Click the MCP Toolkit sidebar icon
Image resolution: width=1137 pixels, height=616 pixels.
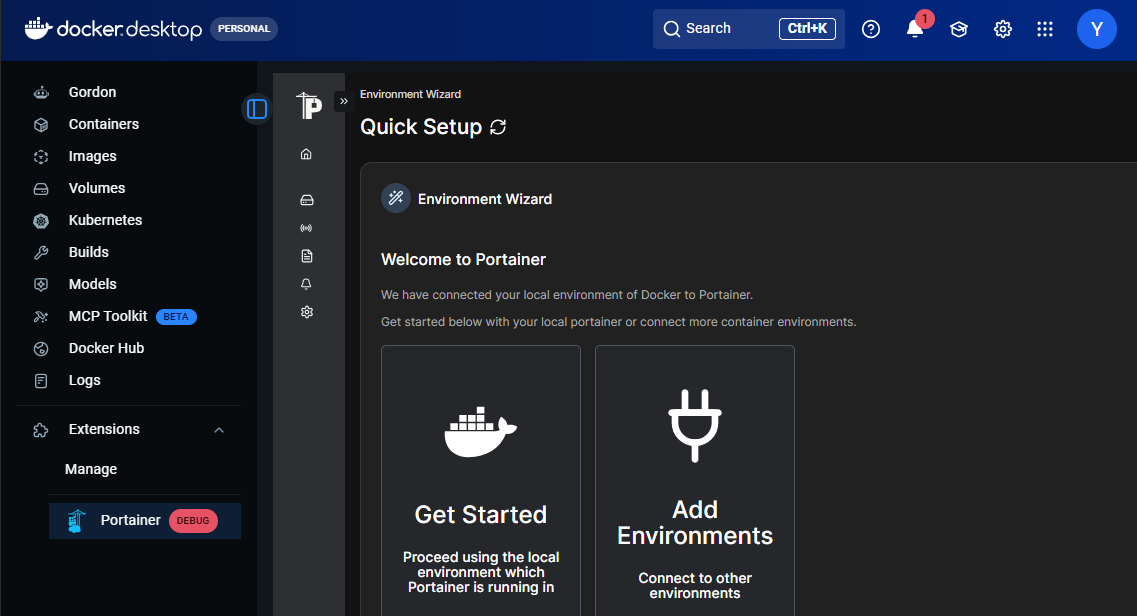point(41,317)
